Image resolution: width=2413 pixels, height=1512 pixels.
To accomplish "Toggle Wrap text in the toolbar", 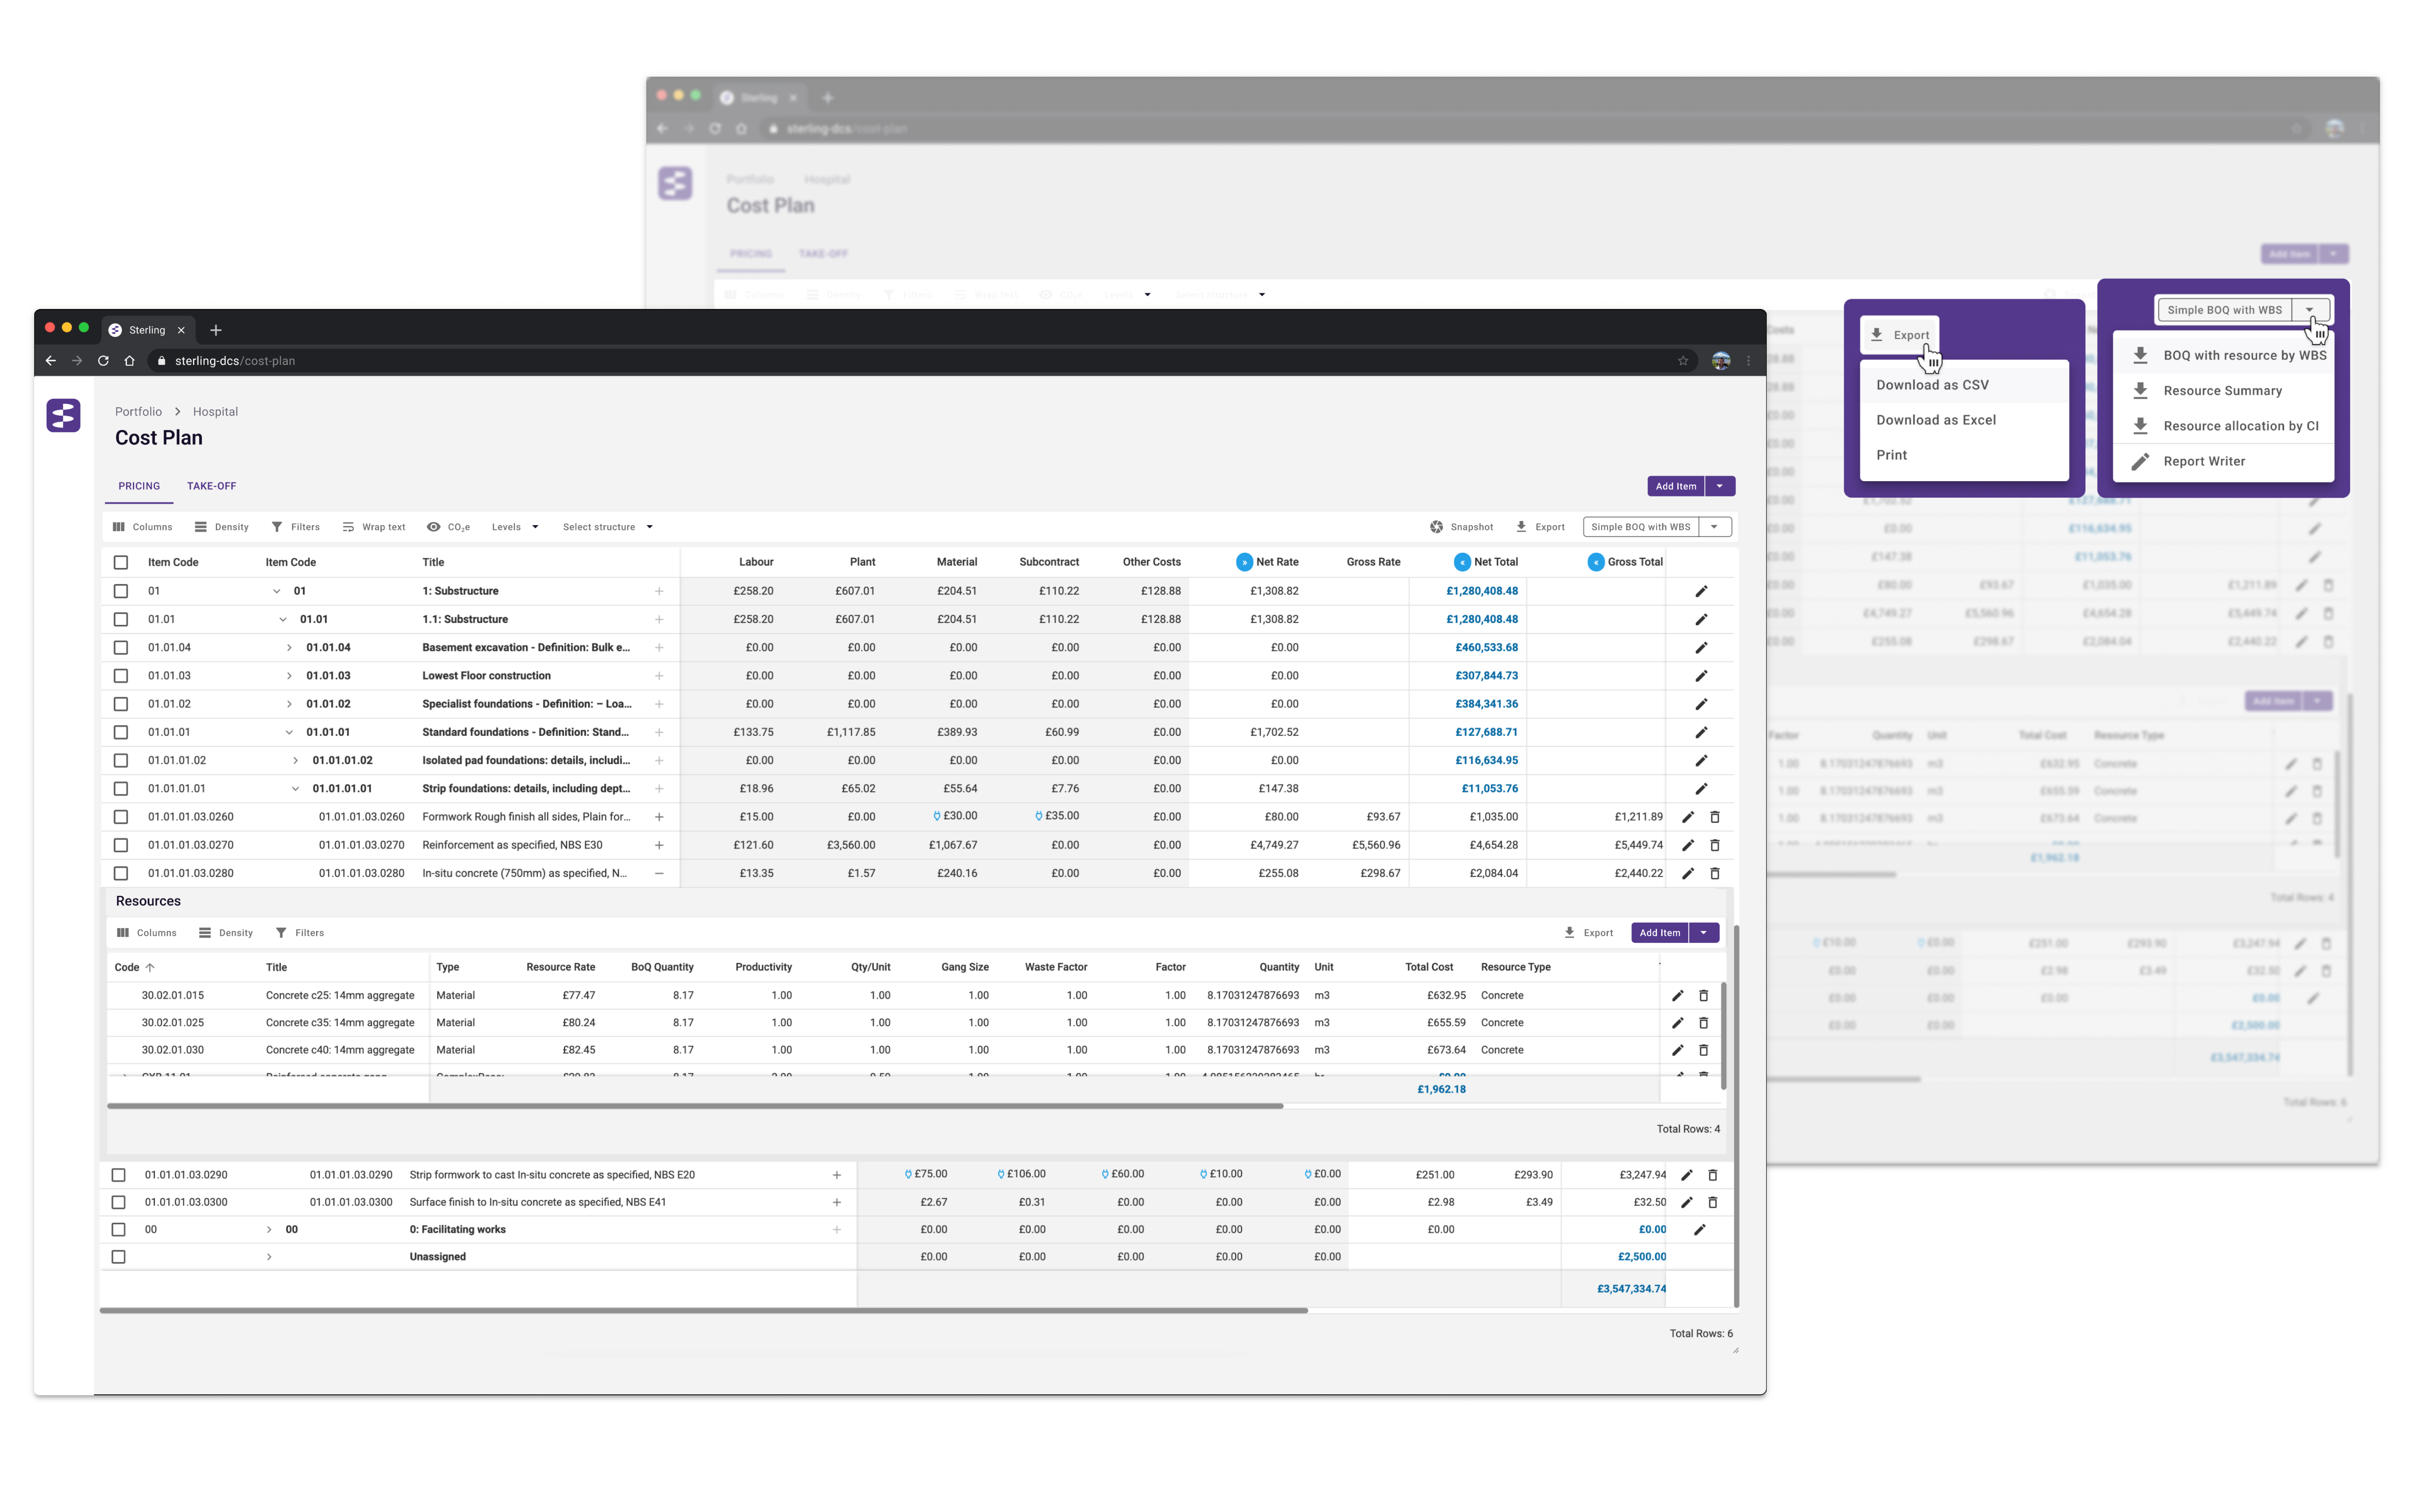I will [374, 527].
